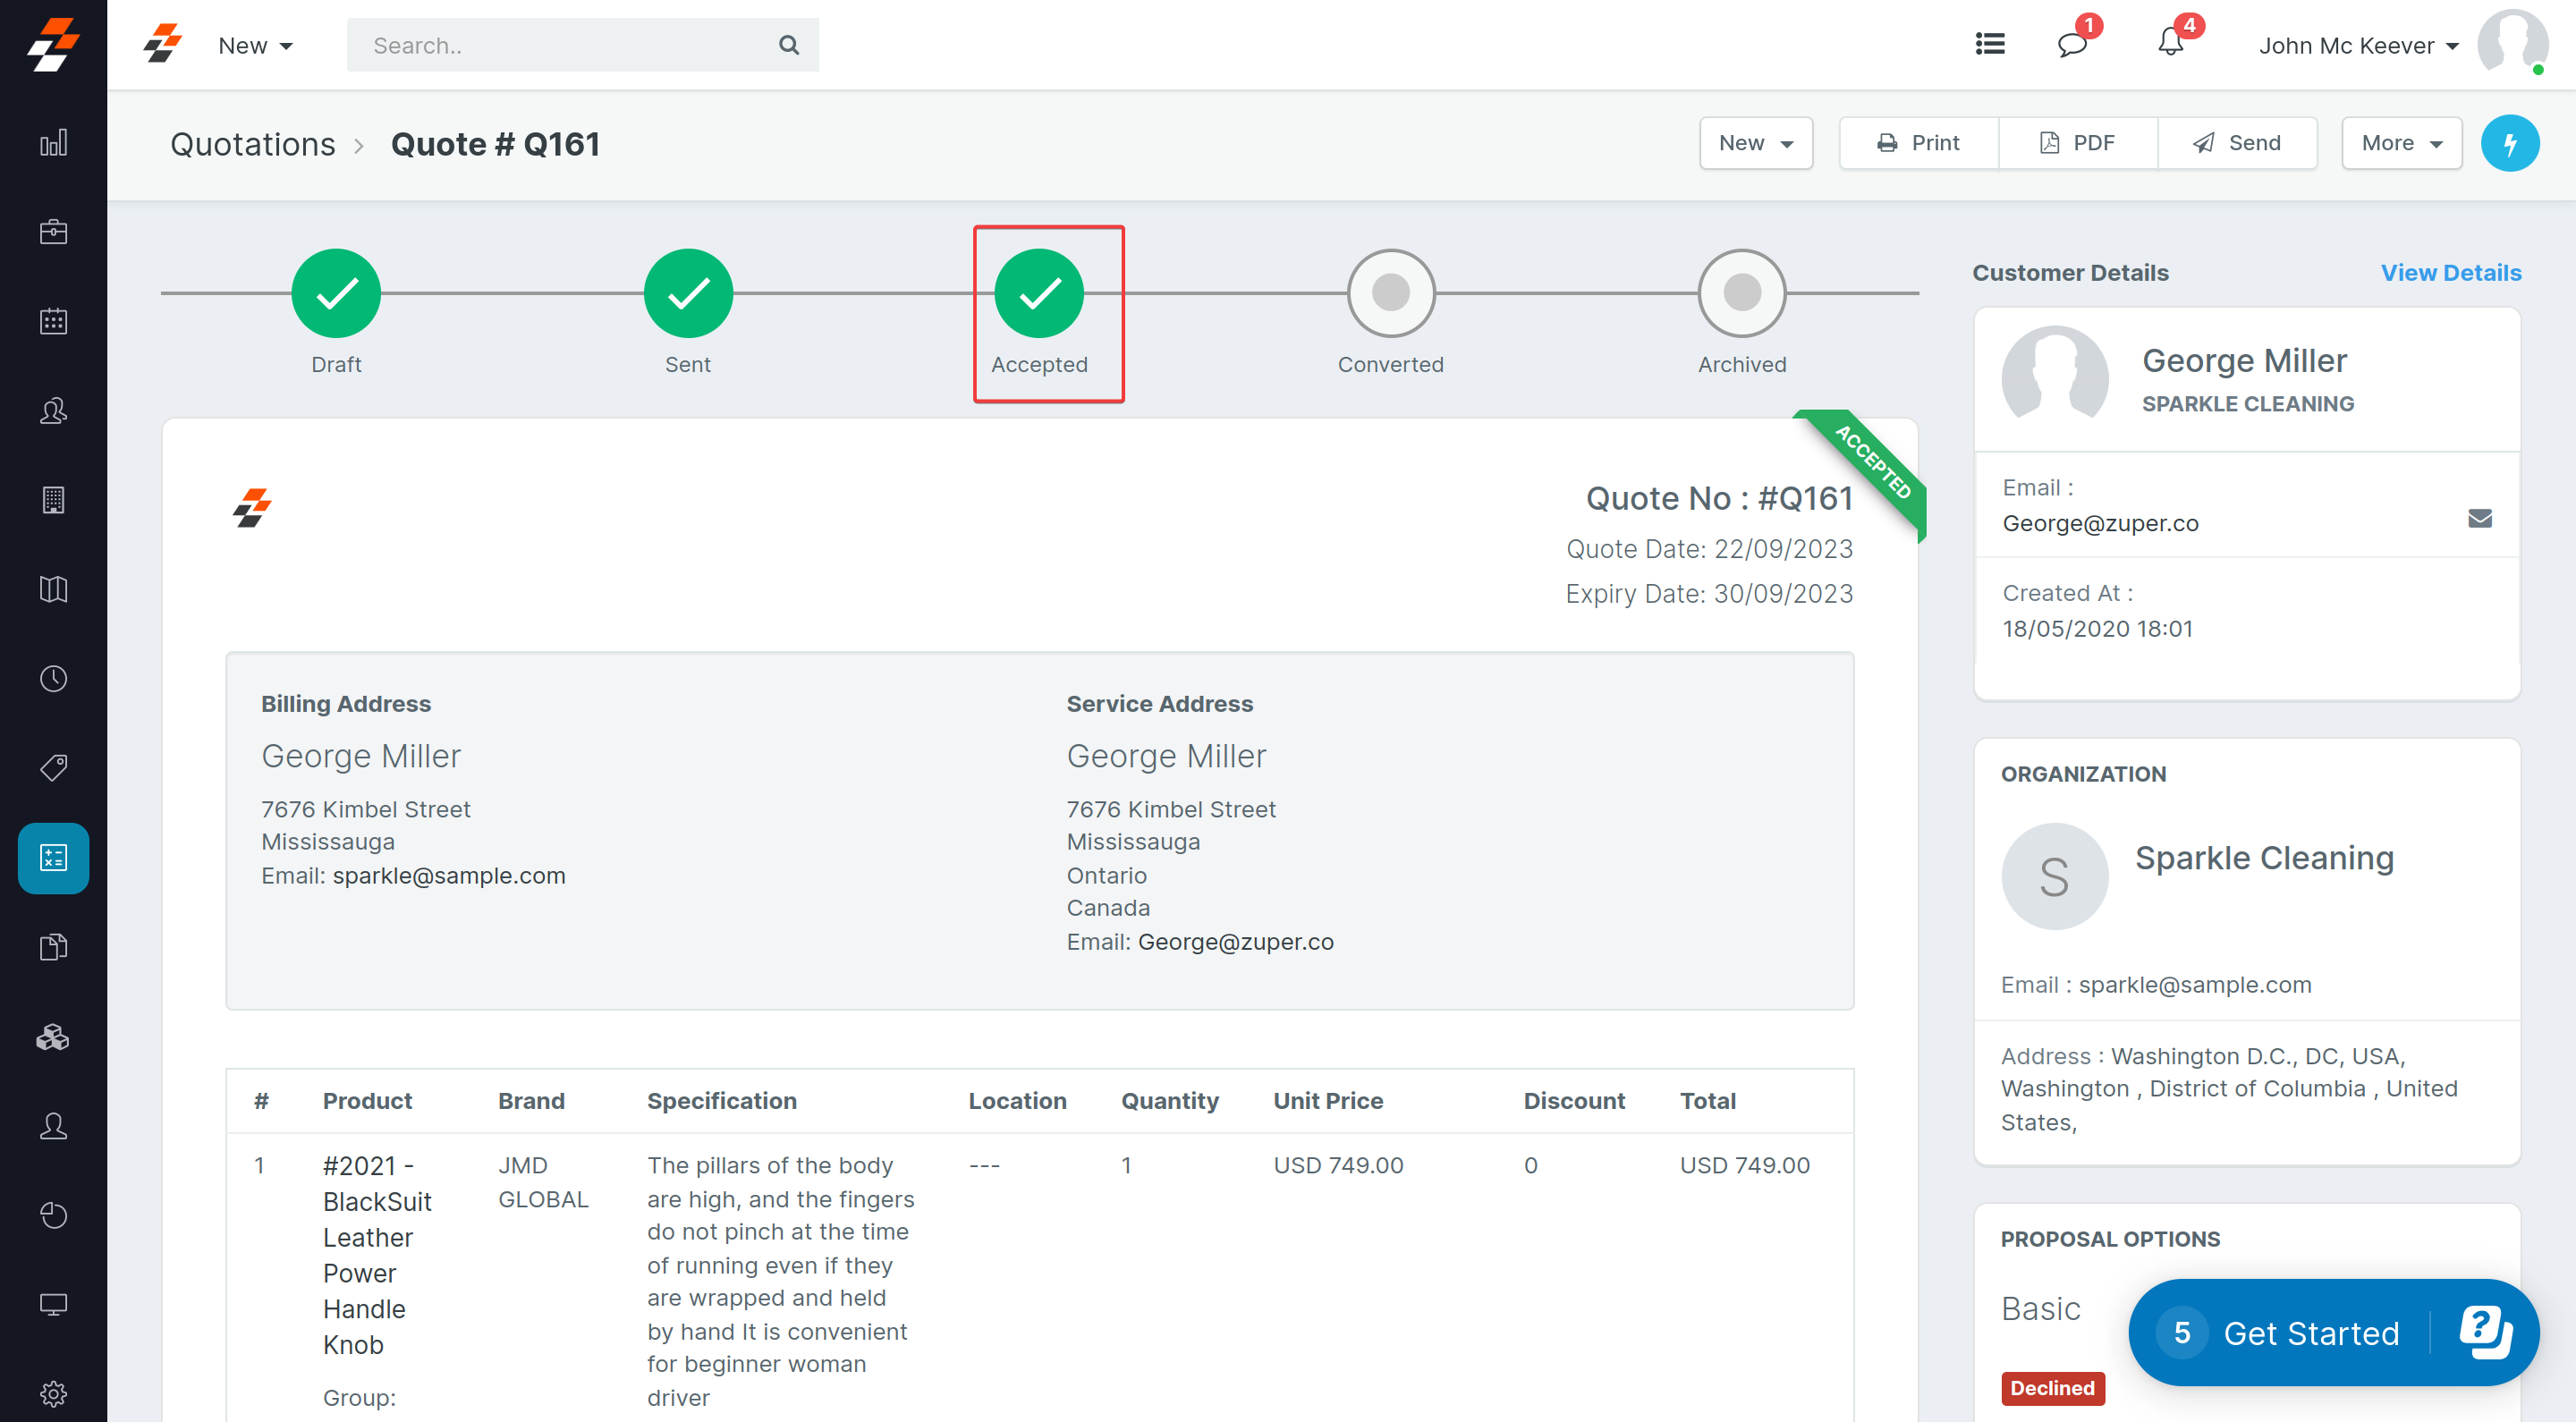Click the map icon in sidebar
This screenshot has height=1422, width=2576.
(x=53, y=589)
